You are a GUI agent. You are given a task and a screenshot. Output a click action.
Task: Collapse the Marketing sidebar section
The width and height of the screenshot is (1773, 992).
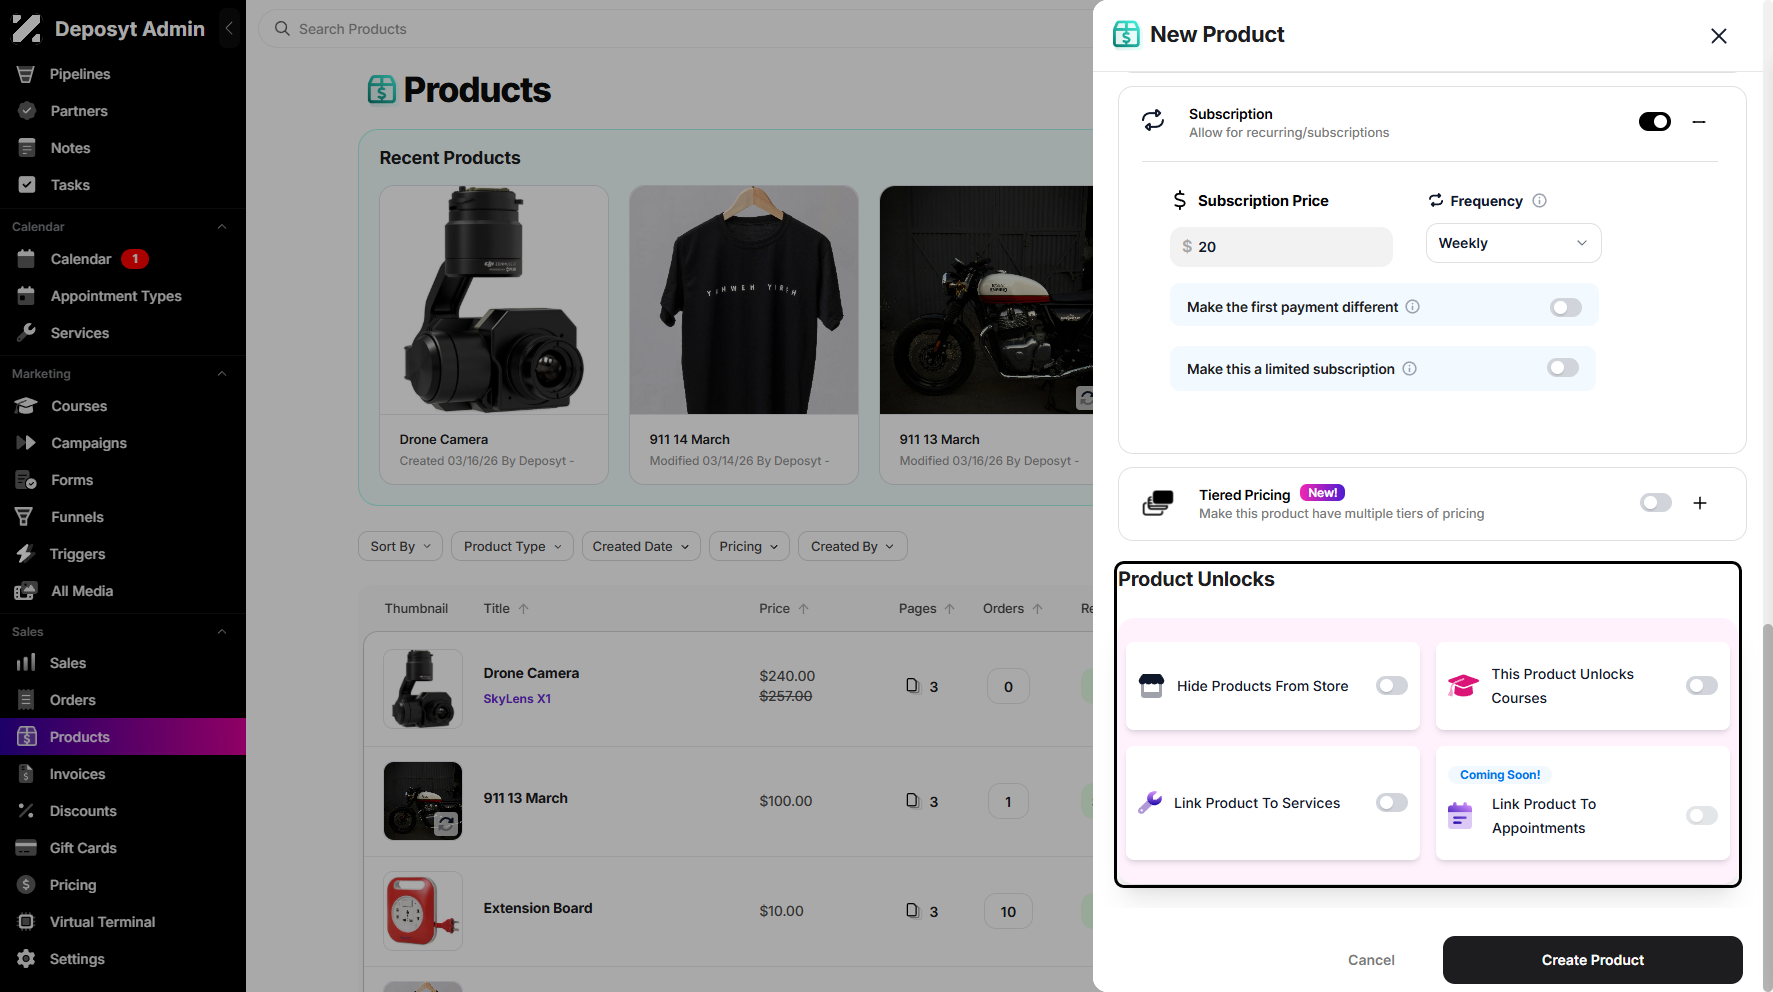[x=222, y=374]
